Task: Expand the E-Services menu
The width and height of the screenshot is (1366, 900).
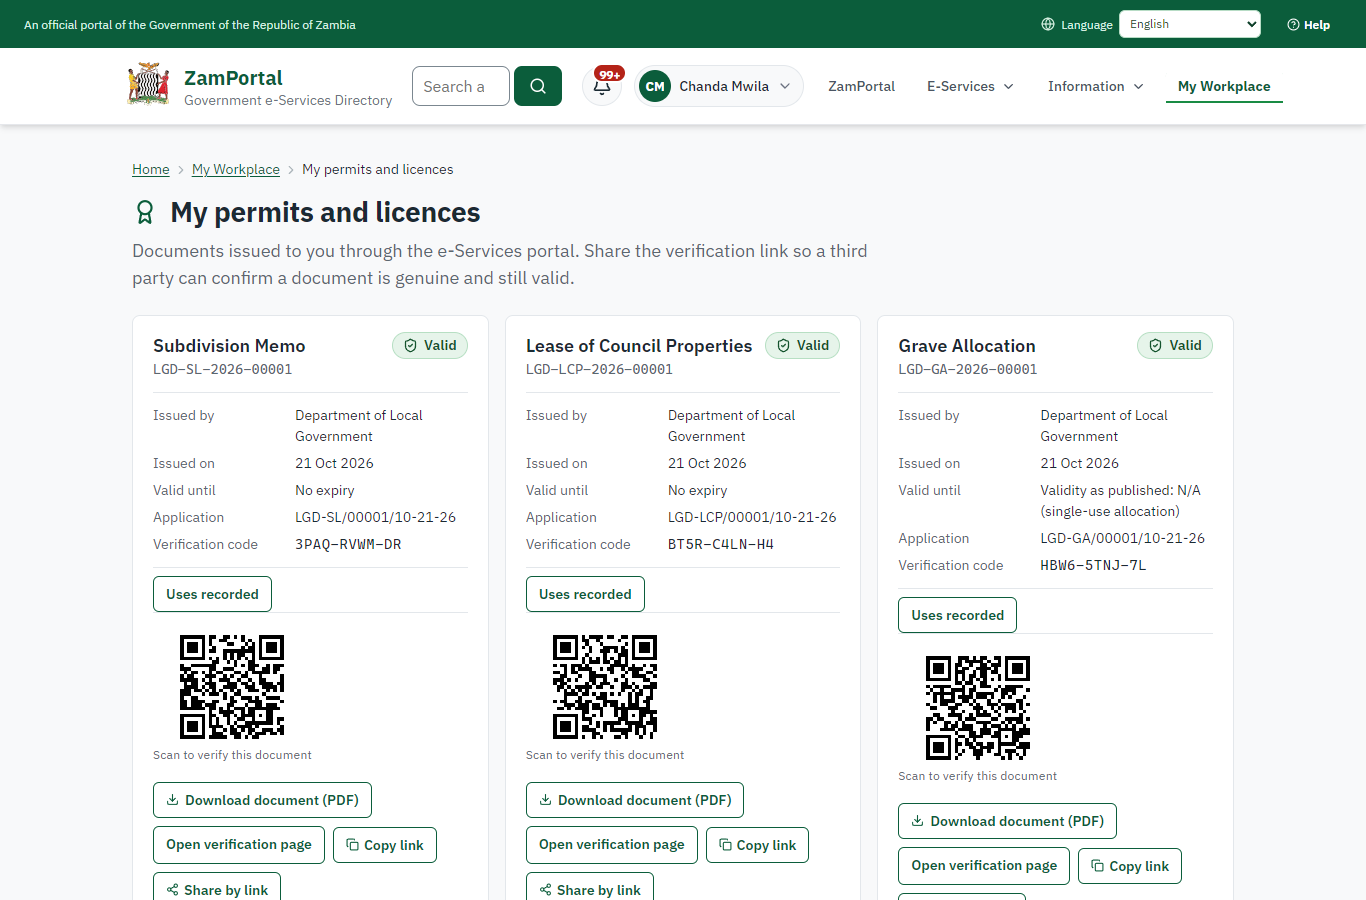Action: (970, 86)
